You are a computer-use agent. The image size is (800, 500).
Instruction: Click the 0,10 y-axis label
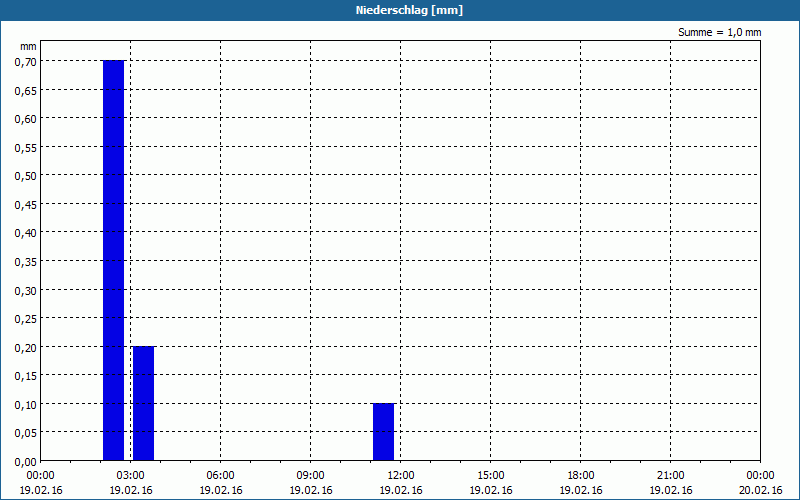coord(26,405)
